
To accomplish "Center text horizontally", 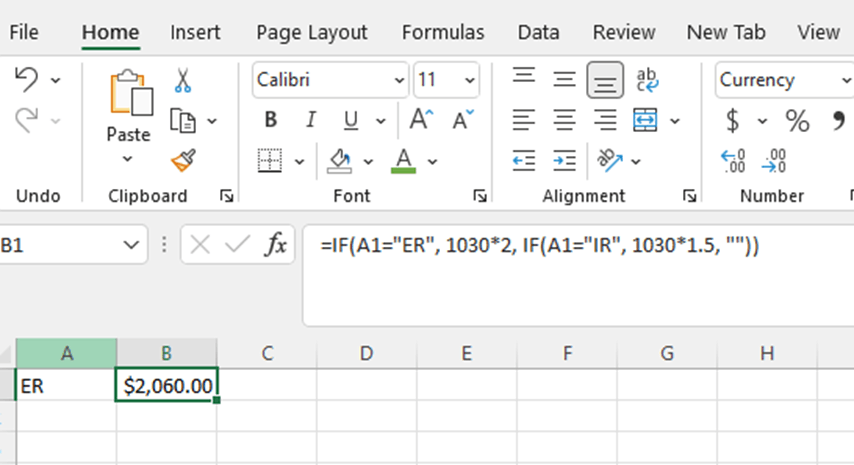I will point(565,120).
